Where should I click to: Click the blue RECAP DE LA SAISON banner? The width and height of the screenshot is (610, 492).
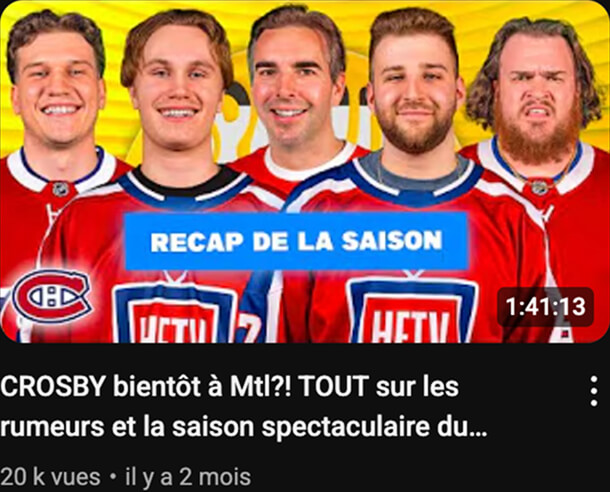coord(296,241)
